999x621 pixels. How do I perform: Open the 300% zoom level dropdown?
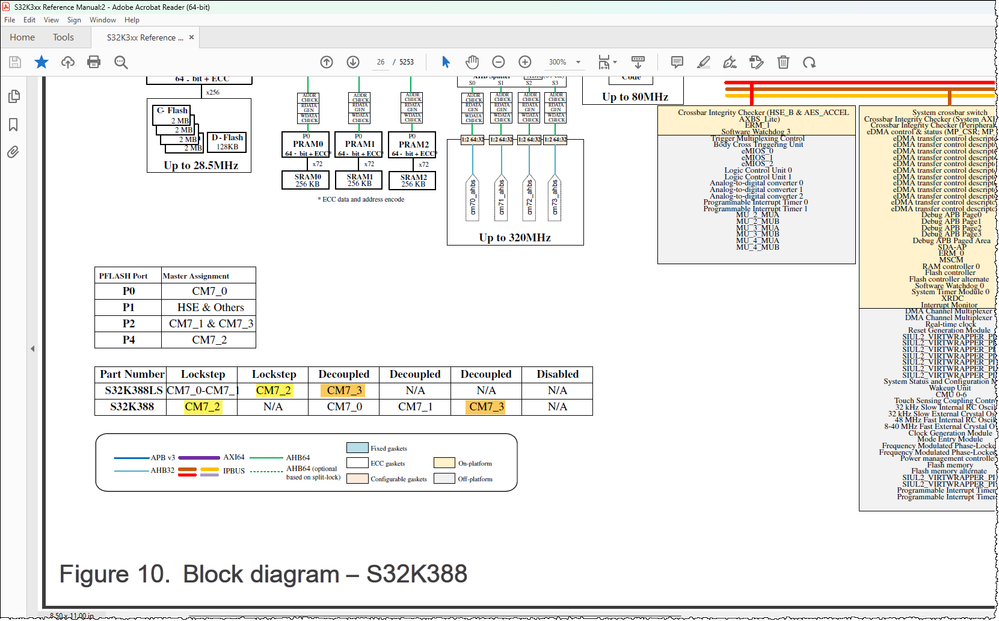[564, 62]
